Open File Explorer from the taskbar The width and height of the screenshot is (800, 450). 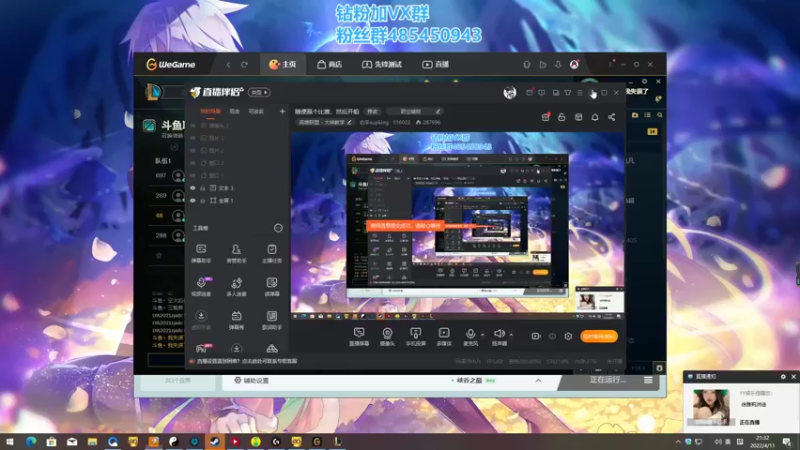92,442
